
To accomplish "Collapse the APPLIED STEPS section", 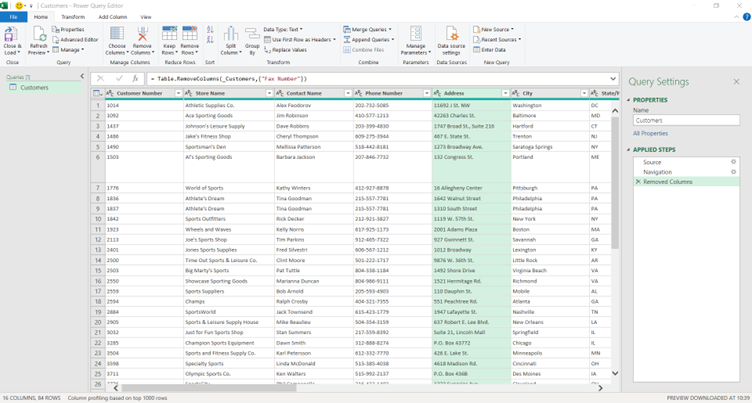I will pyautogui.click(x=629, y=150).
